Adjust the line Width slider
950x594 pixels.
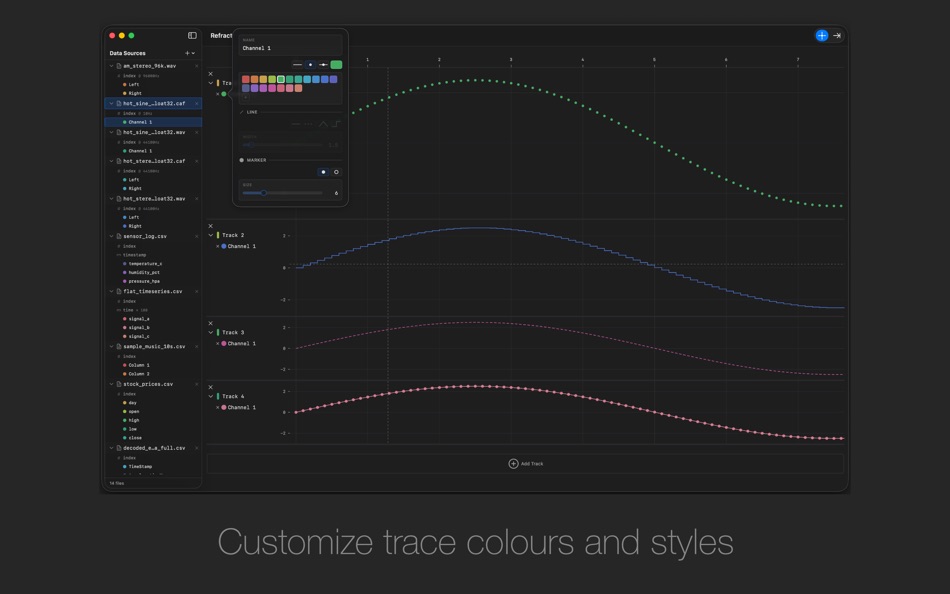pos(282,145)
